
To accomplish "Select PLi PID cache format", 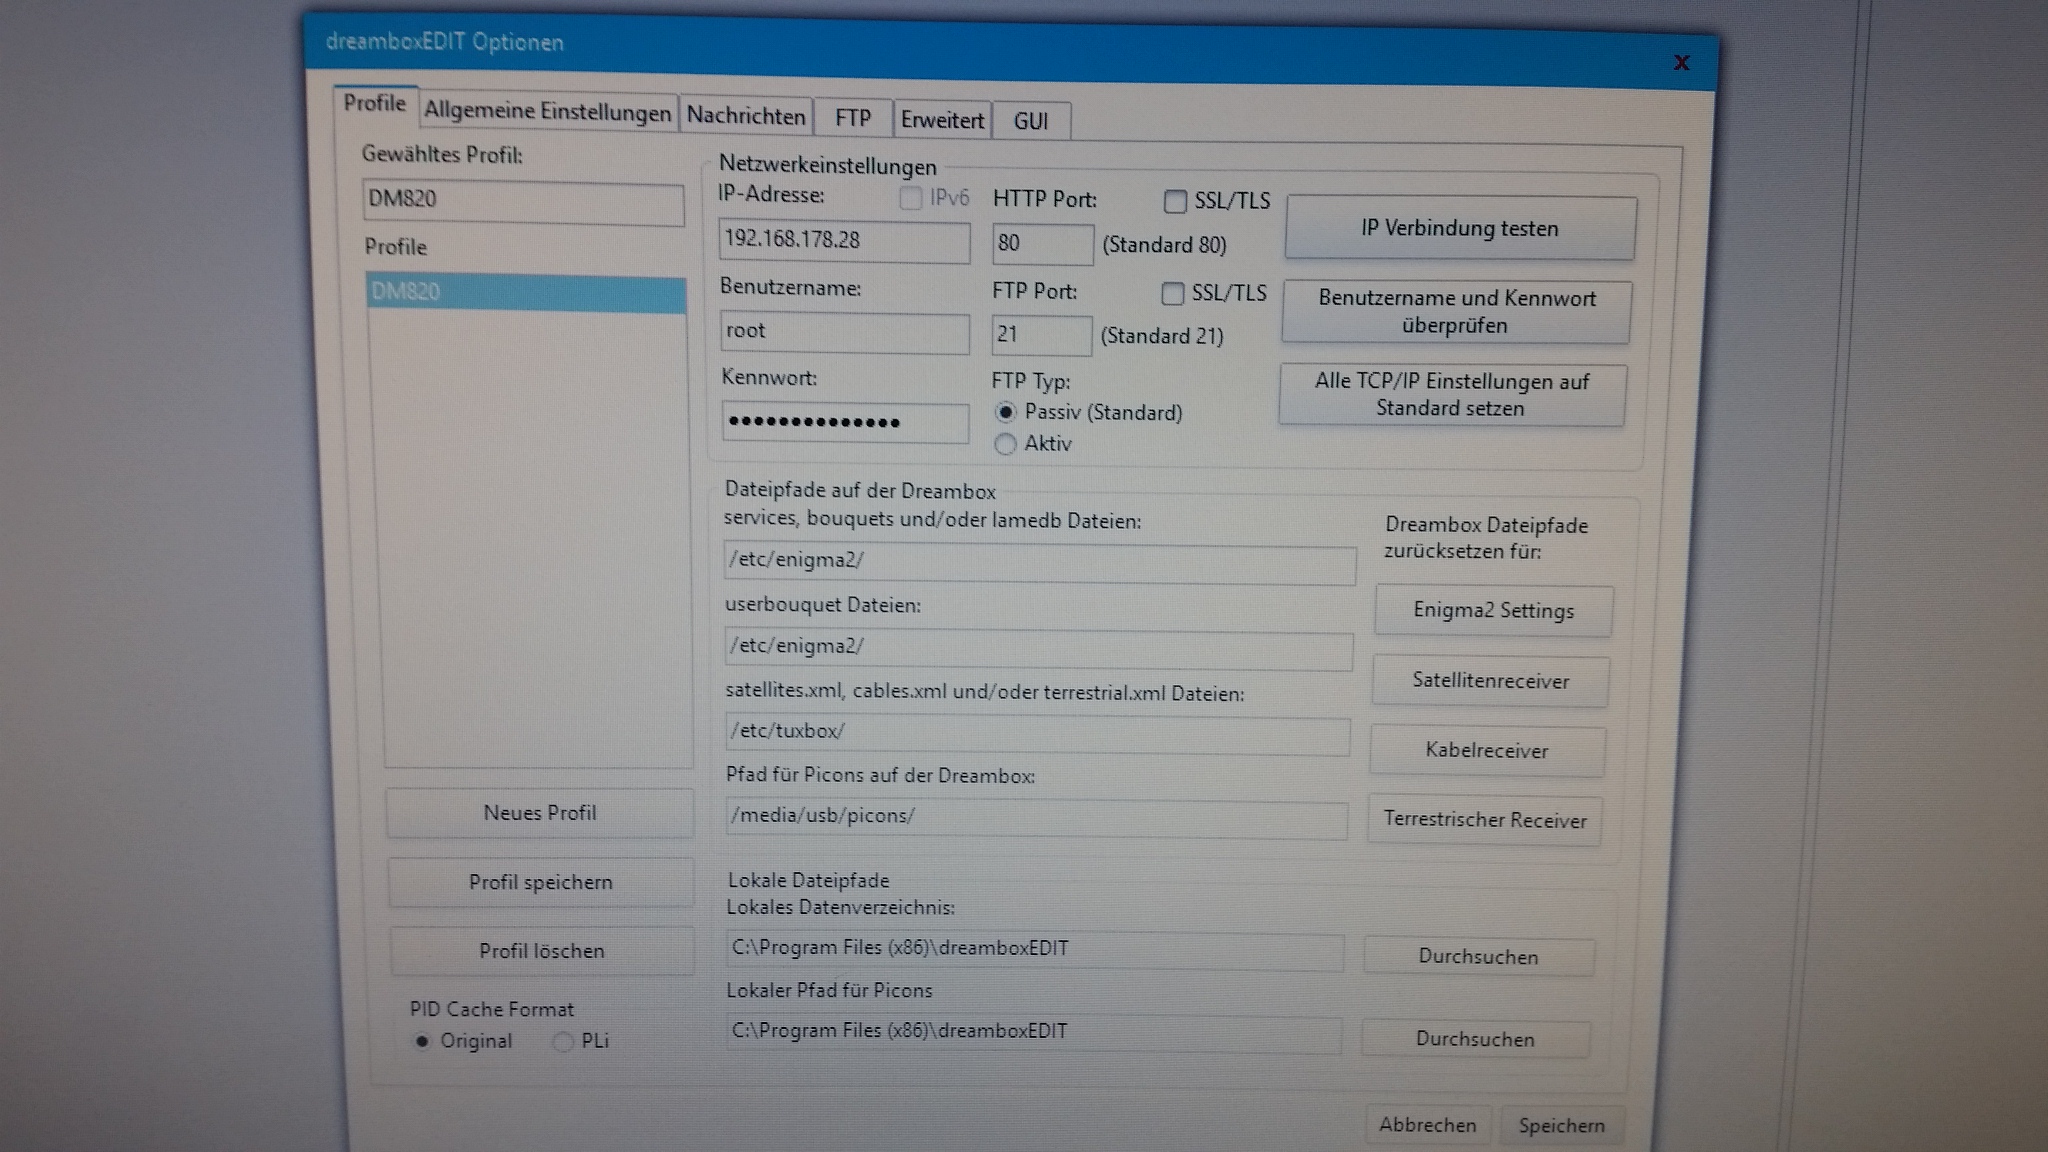I will coord(563,1042).
